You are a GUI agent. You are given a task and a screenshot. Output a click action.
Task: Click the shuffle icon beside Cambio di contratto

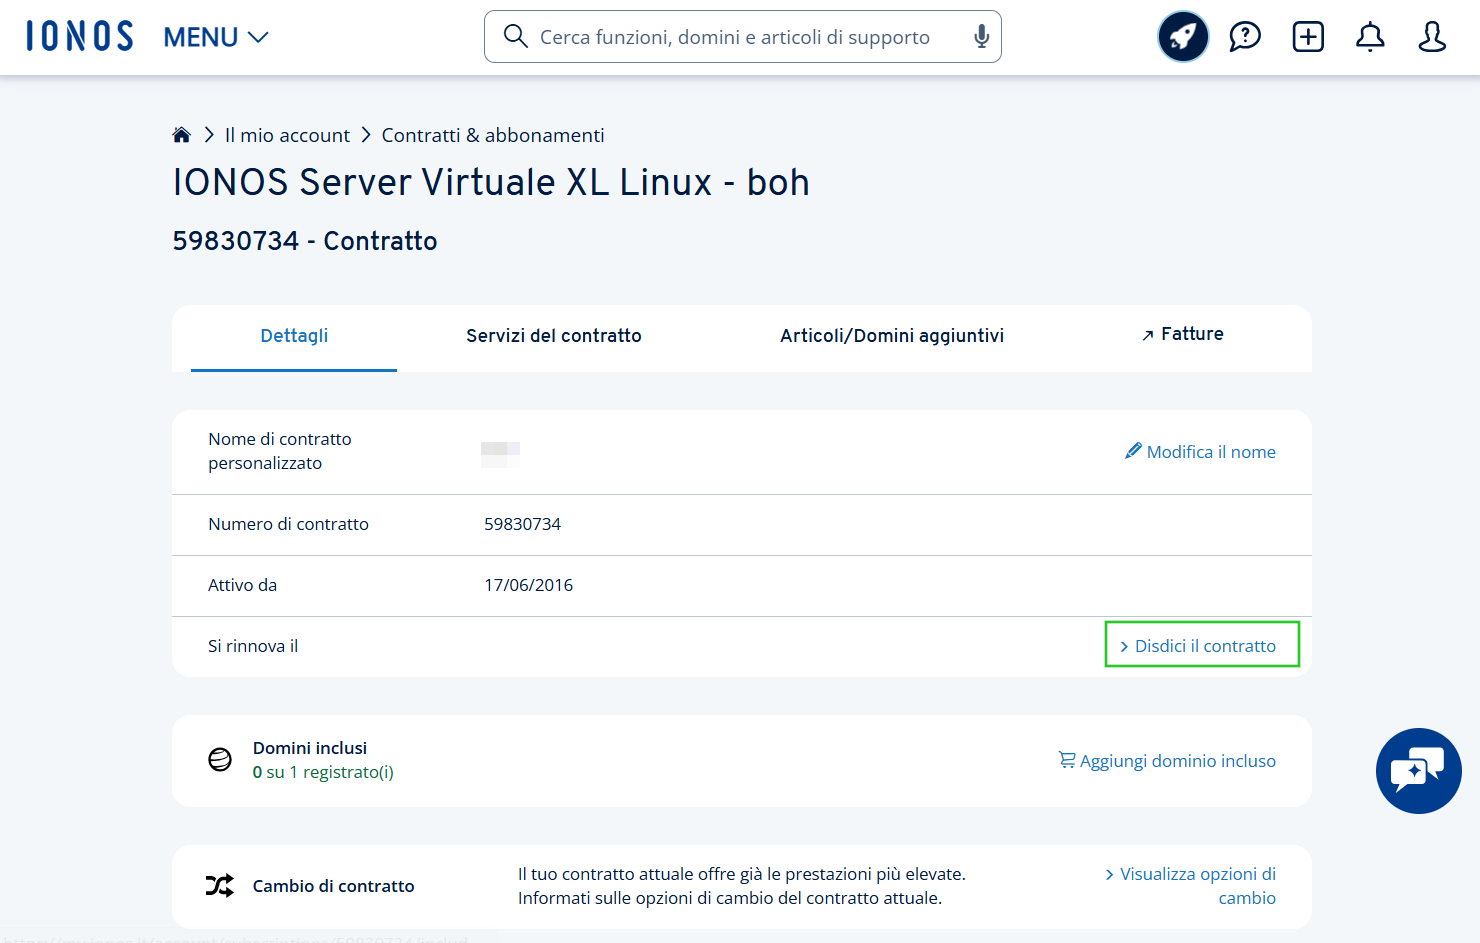coord(220,885)
